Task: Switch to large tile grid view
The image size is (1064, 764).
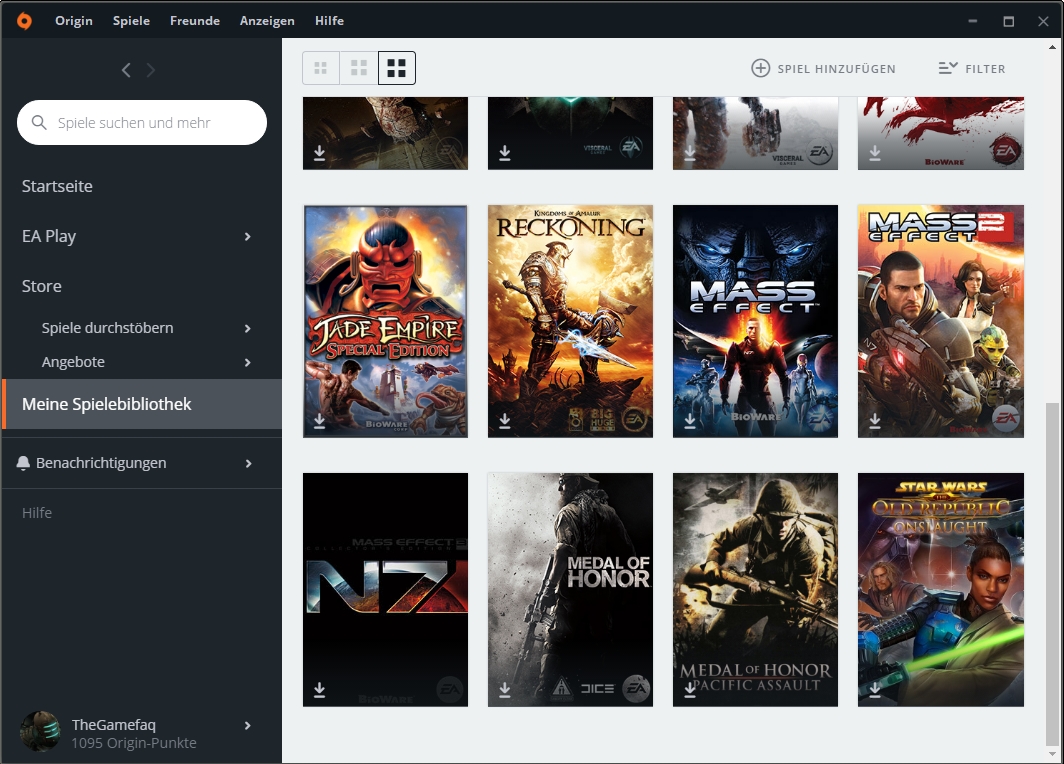Action: [396, 68]
